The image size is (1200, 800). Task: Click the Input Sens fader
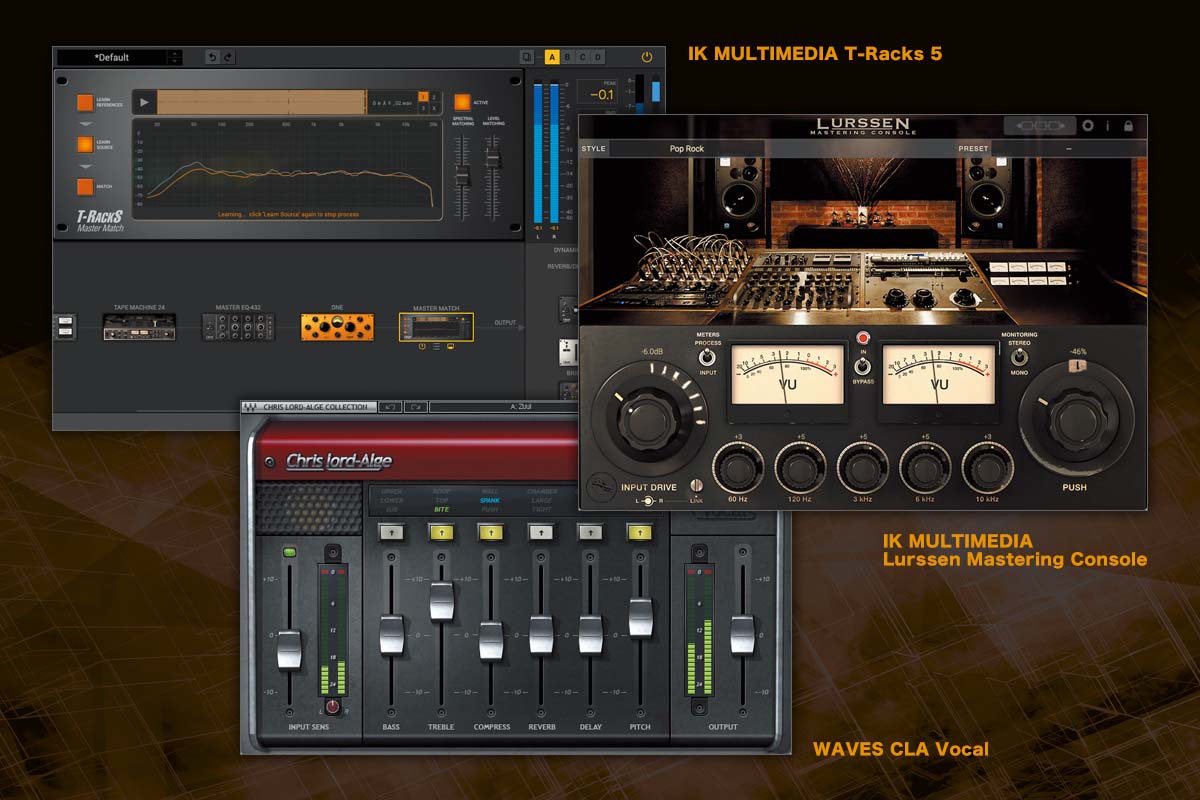coord(289,650)
